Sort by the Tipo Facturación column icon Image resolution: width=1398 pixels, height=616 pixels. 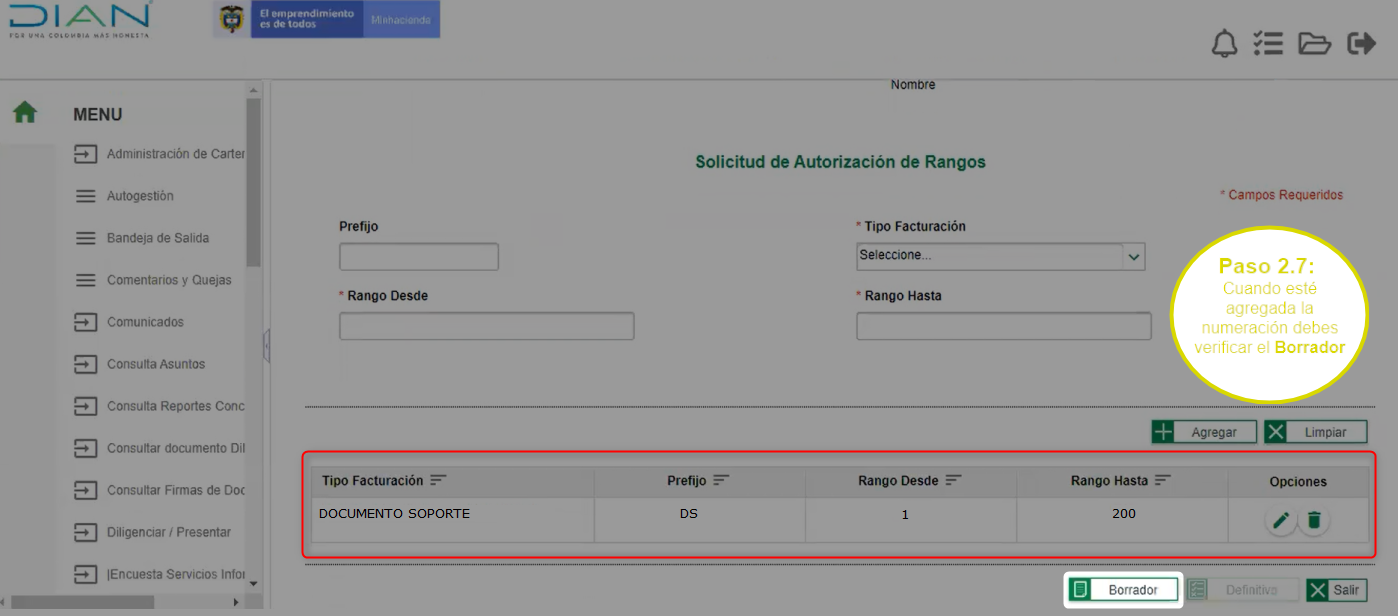[x=437, y=481]
